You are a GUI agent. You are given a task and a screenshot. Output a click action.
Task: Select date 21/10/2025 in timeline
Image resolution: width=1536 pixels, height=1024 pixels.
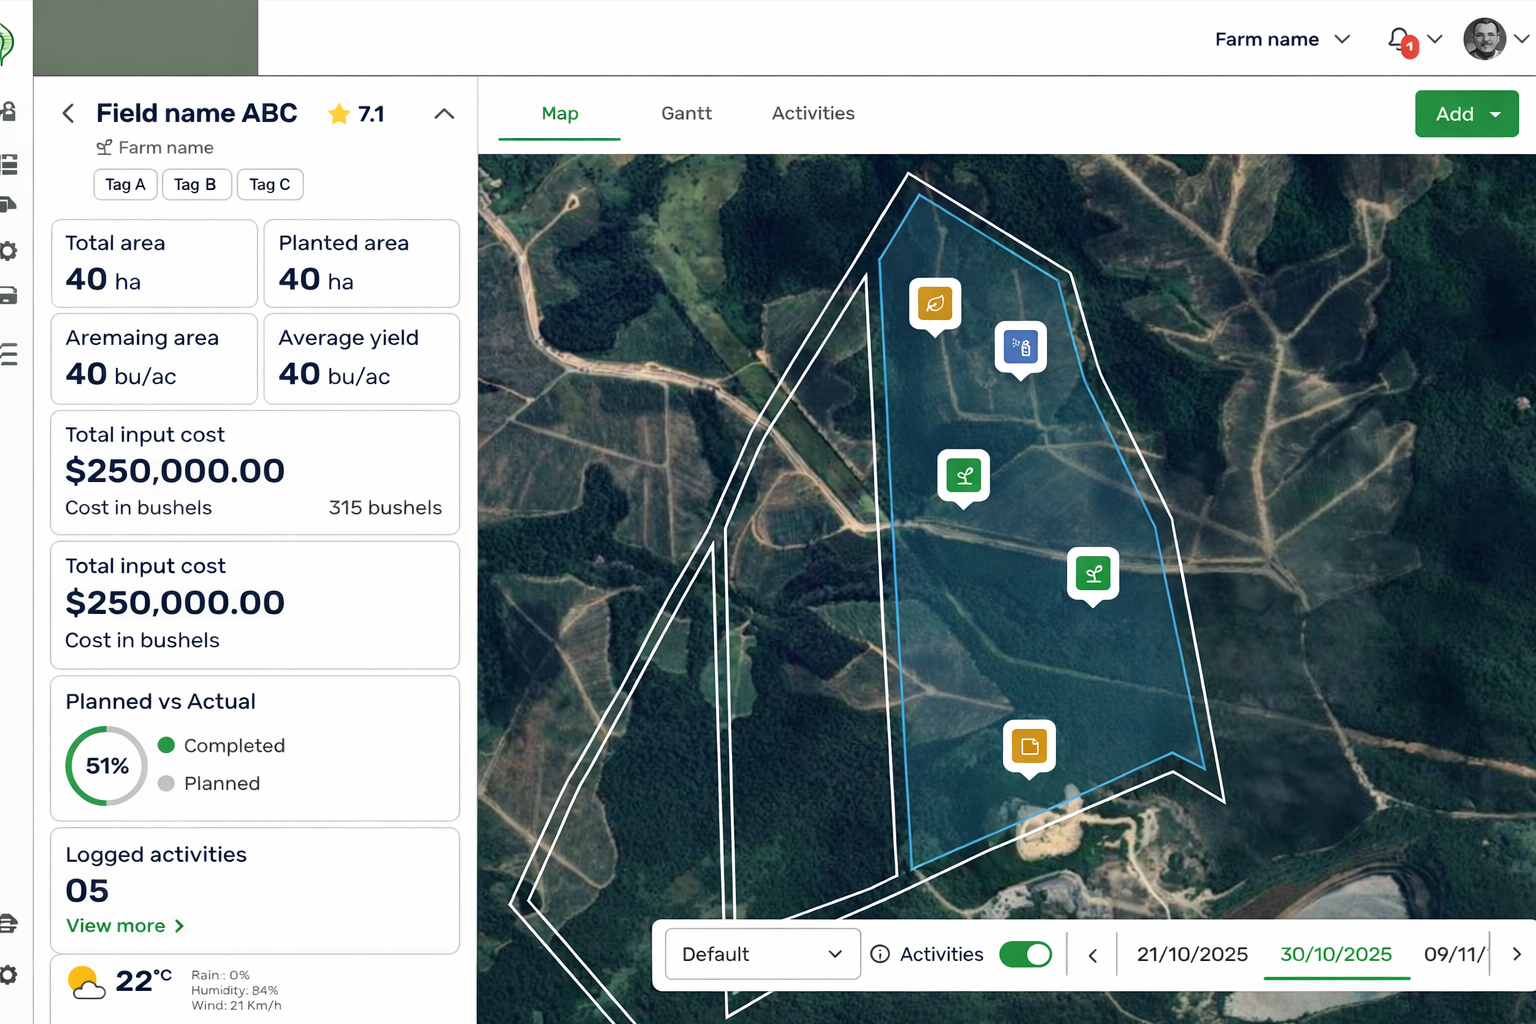tap(1192, 954)
